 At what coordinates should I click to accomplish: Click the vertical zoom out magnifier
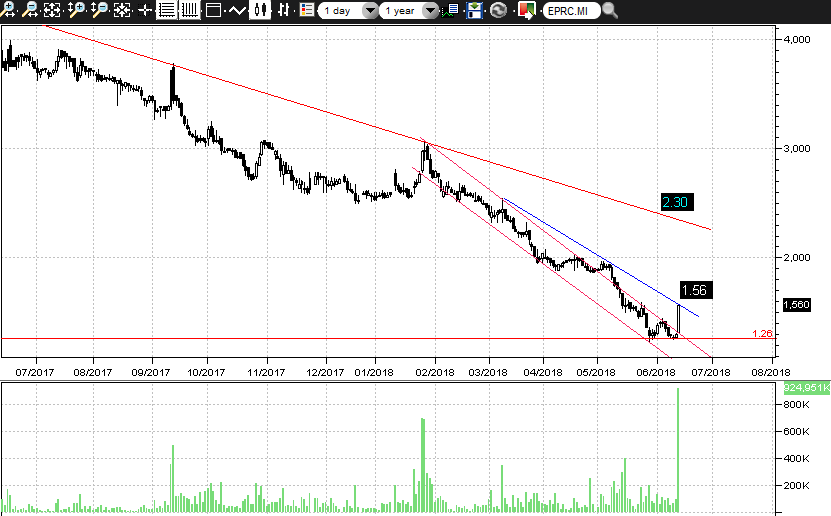[x=99, y=9]
